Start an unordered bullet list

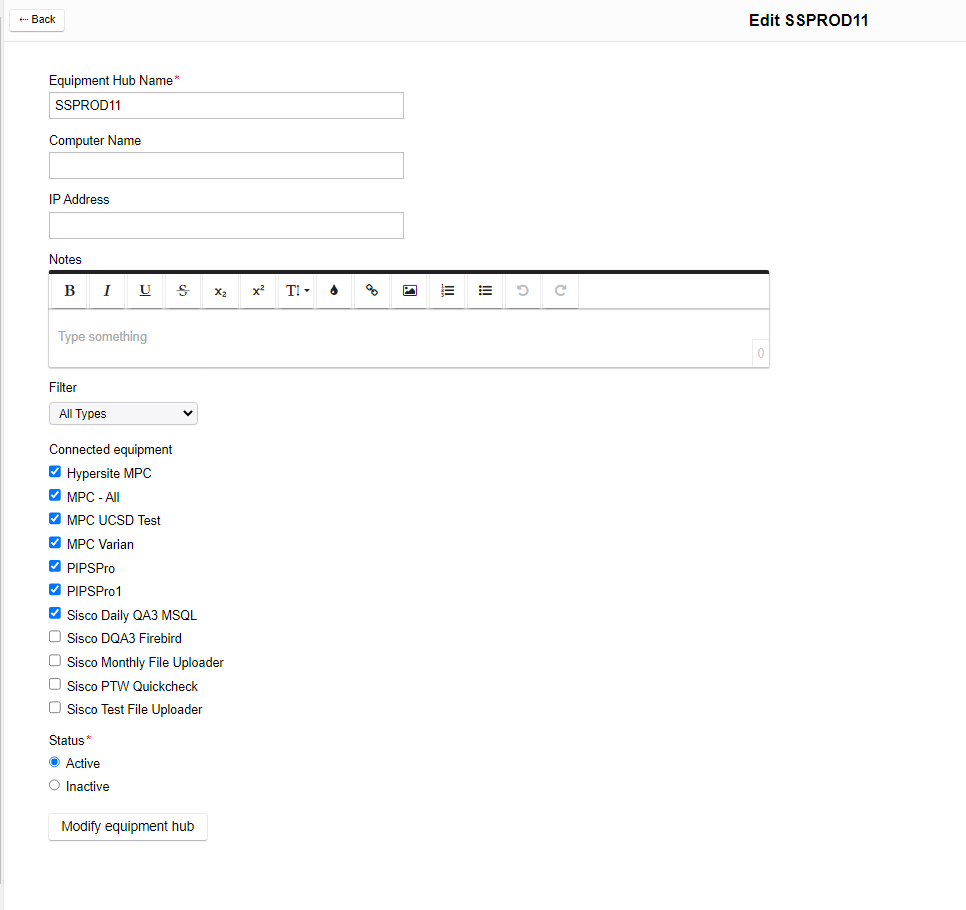[x=485, y=291]
